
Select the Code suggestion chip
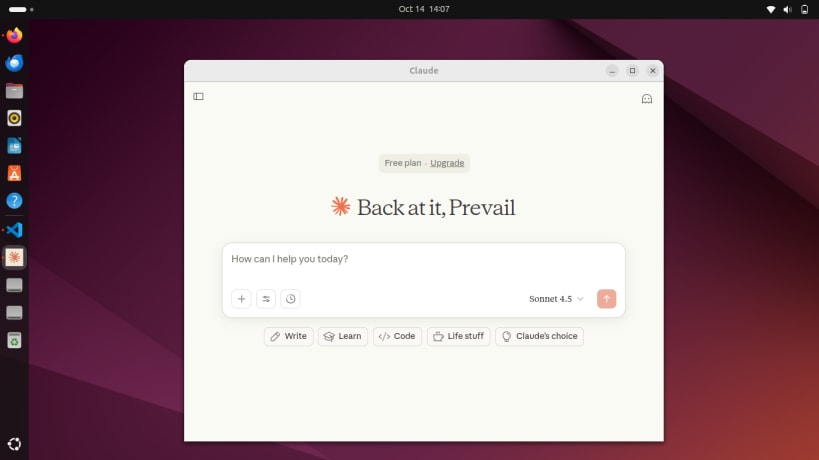coord(397,336)
